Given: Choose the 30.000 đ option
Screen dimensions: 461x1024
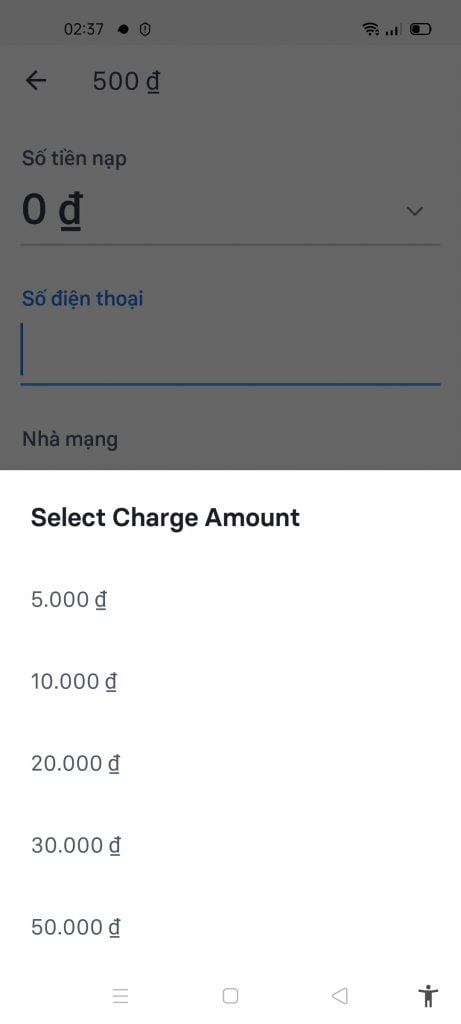Looking at the screenshot, I should 230,846.
